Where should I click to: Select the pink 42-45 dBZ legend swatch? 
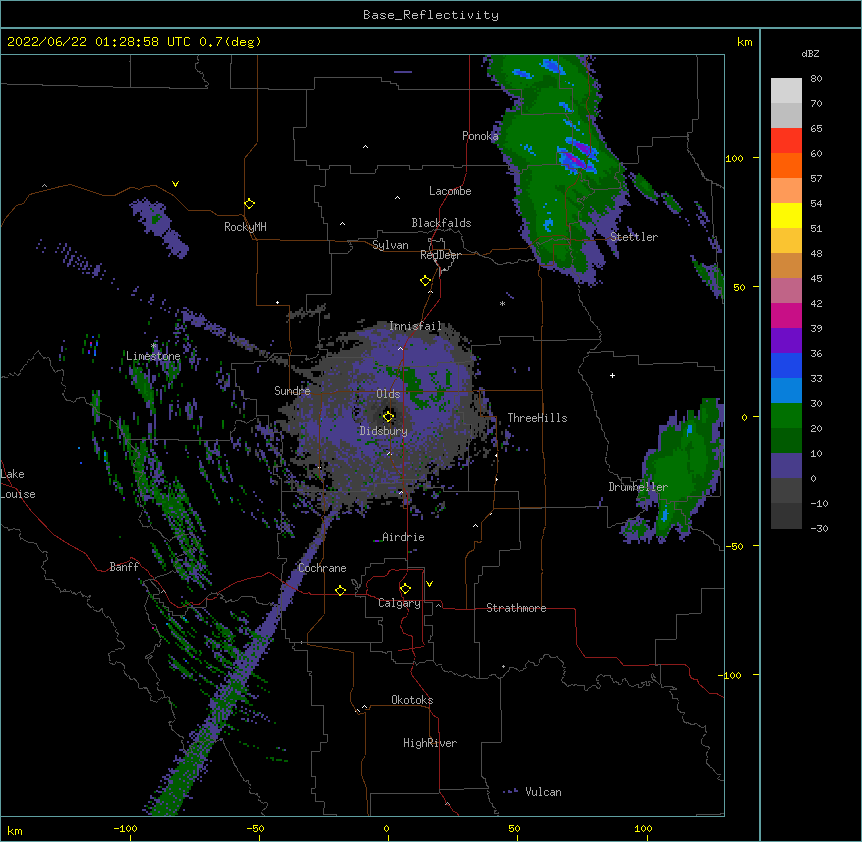click(786, 290)
